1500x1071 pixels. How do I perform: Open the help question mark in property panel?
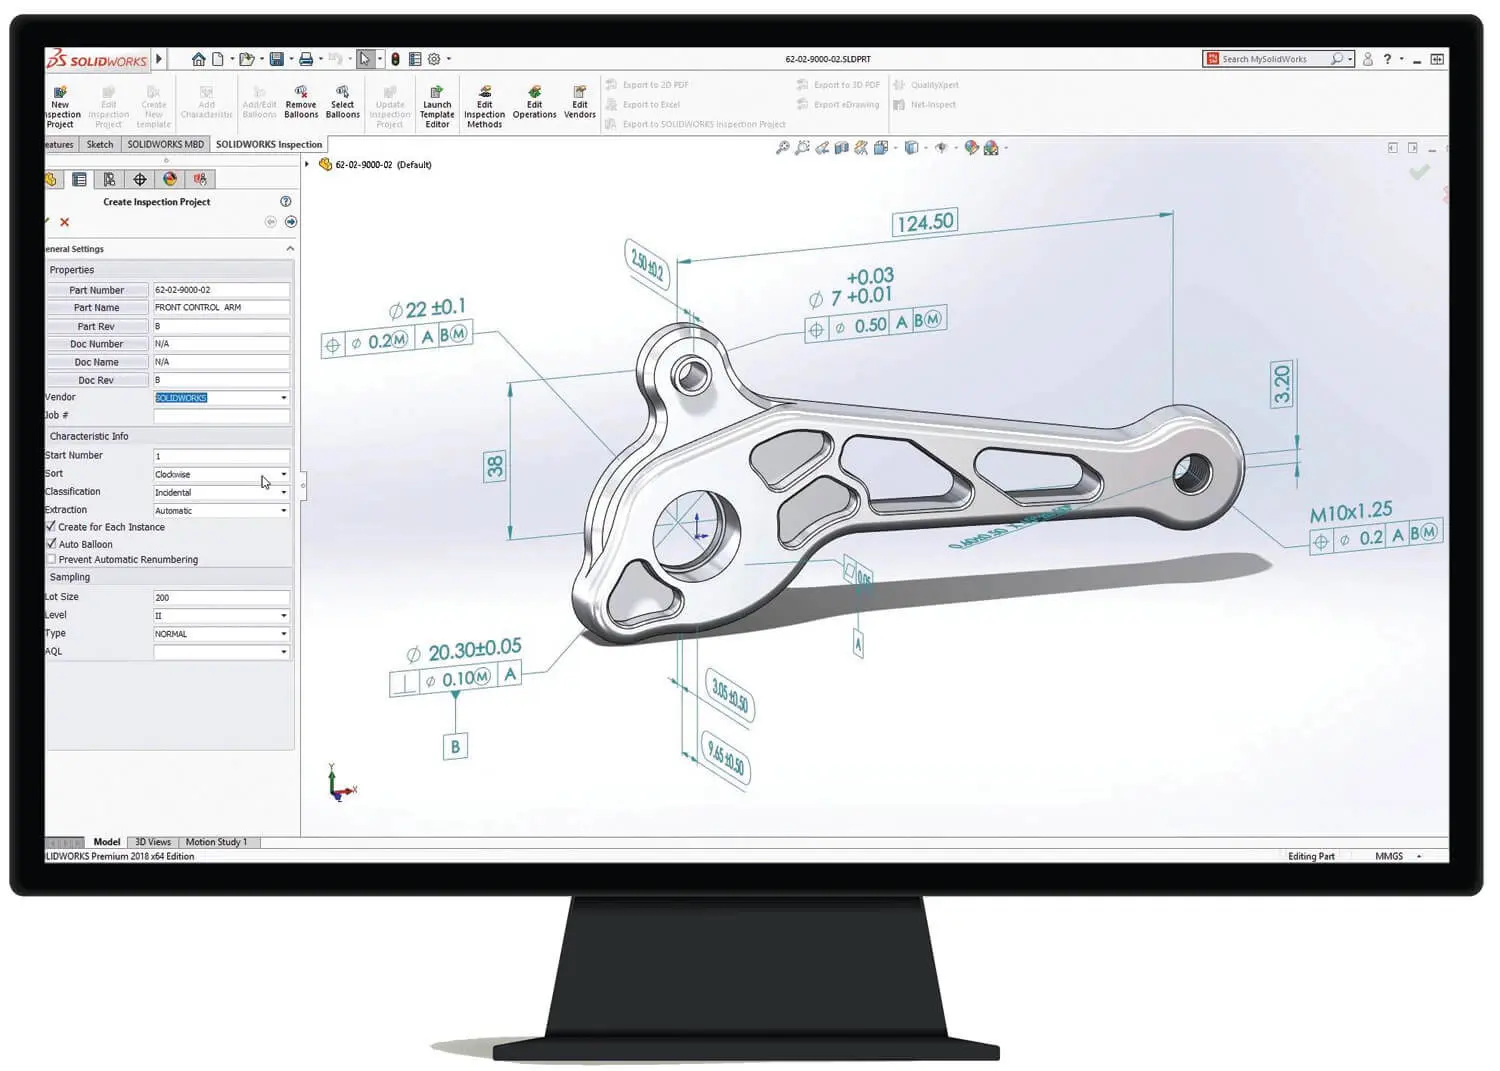(x=286, y=202)
